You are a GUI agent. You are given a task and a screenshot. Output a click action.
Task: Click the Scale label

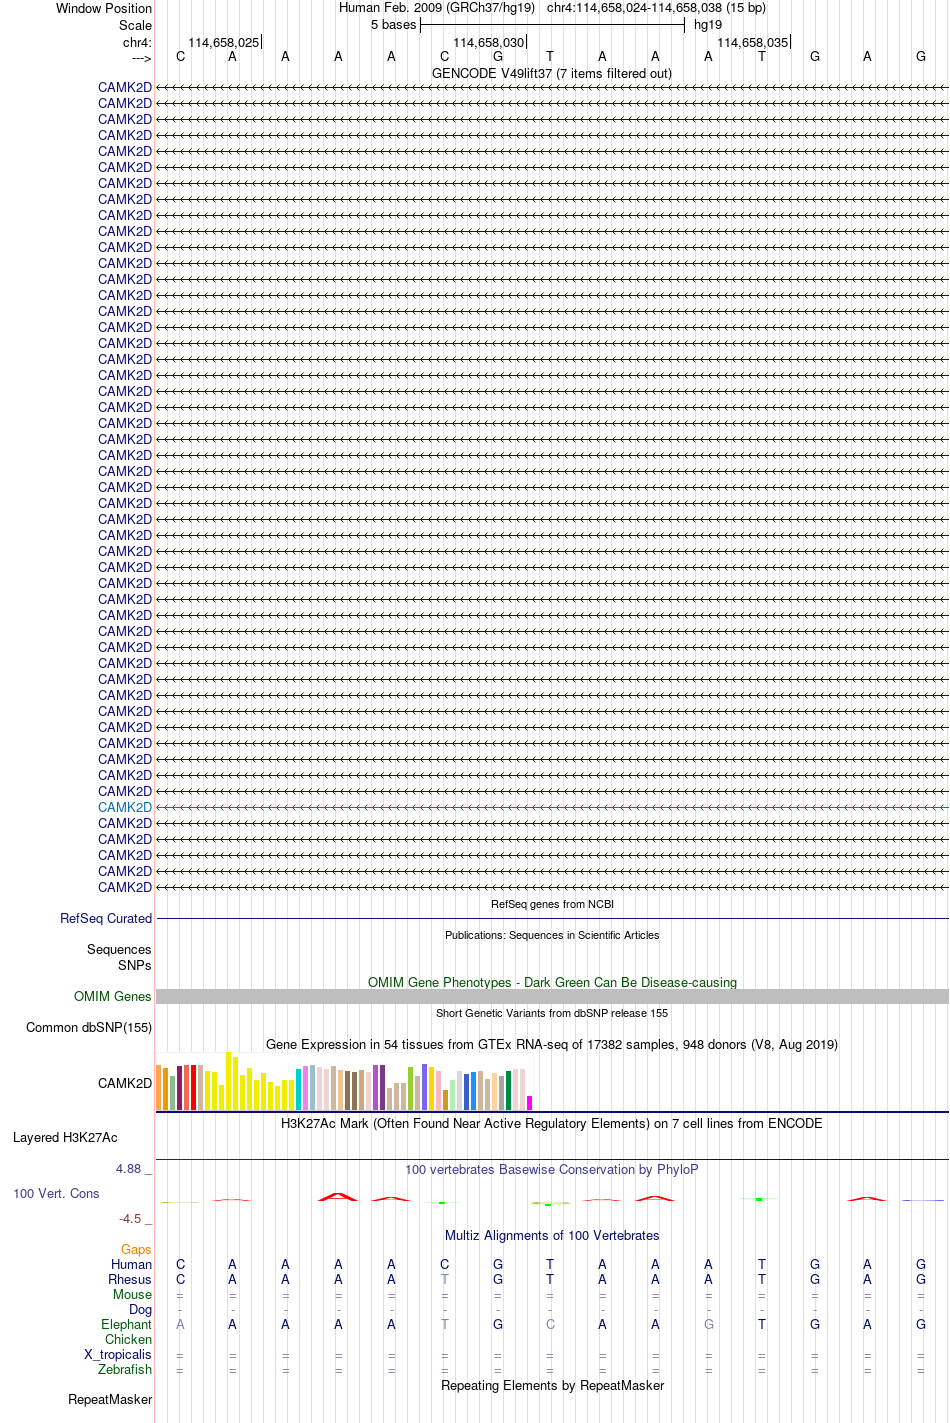pyautogui.click(x=135, y=25)
